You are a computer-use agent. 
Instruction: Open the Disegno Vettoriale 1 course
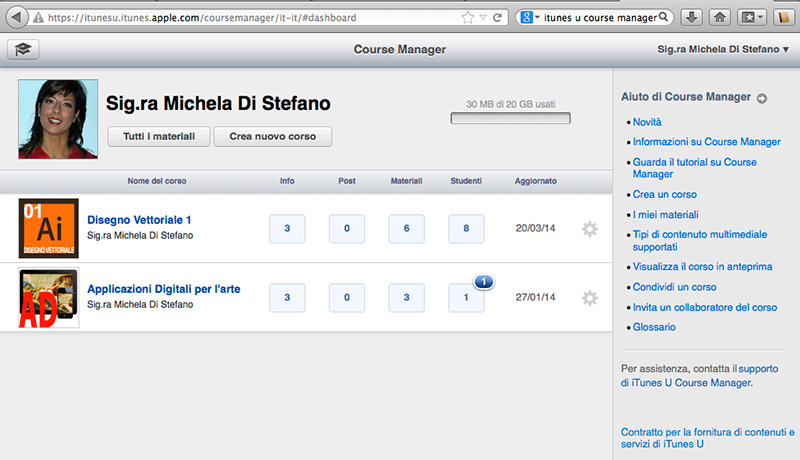[139, 220]
